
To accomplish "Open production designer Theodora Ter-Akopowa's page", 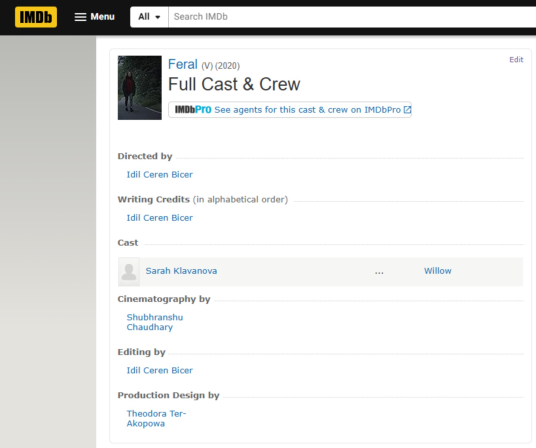I will coord(156,419).
